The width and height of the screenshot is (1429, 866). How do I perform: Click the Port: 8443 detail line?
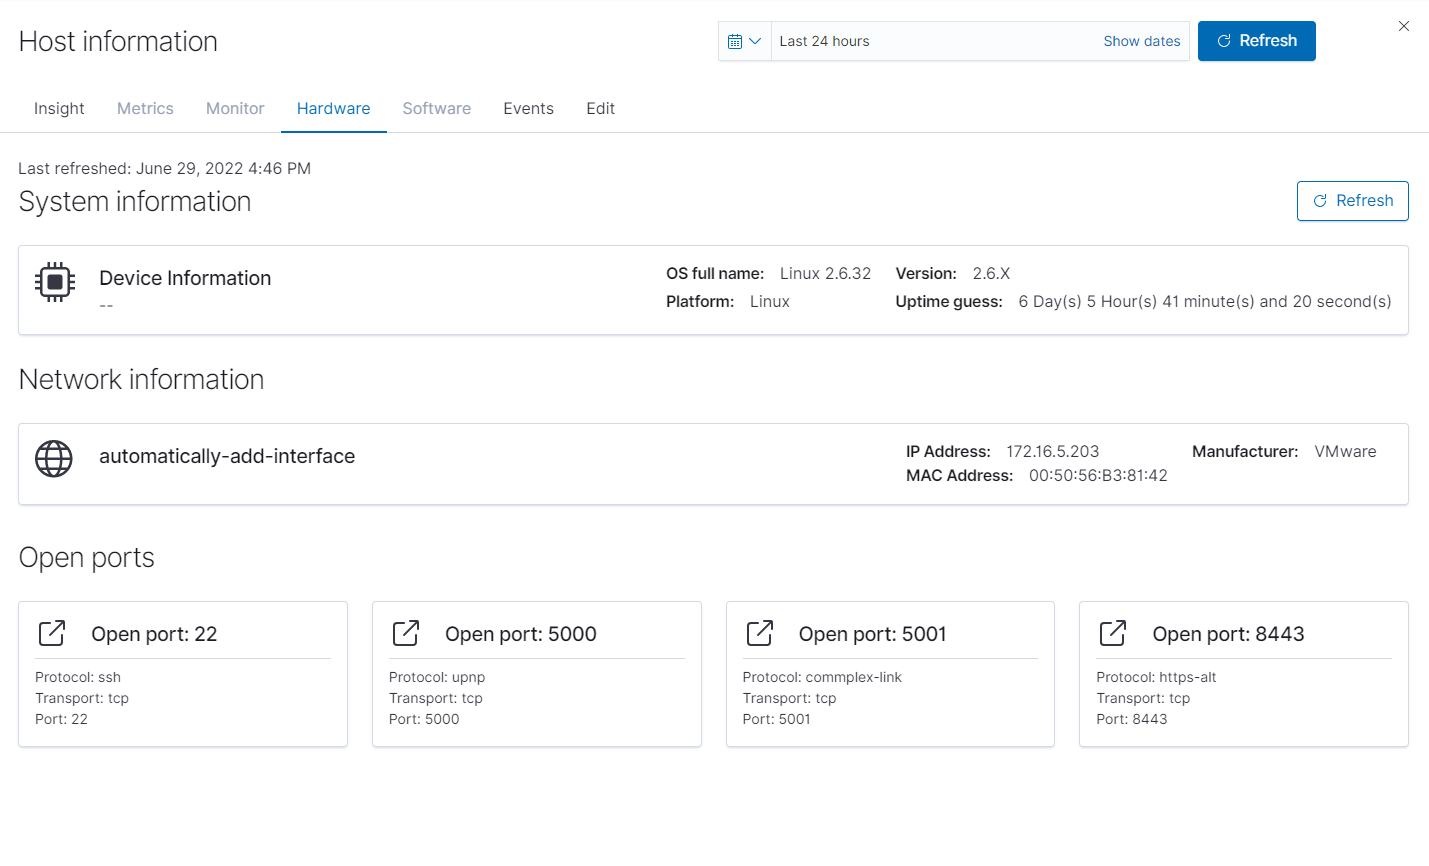point(1132,719)
